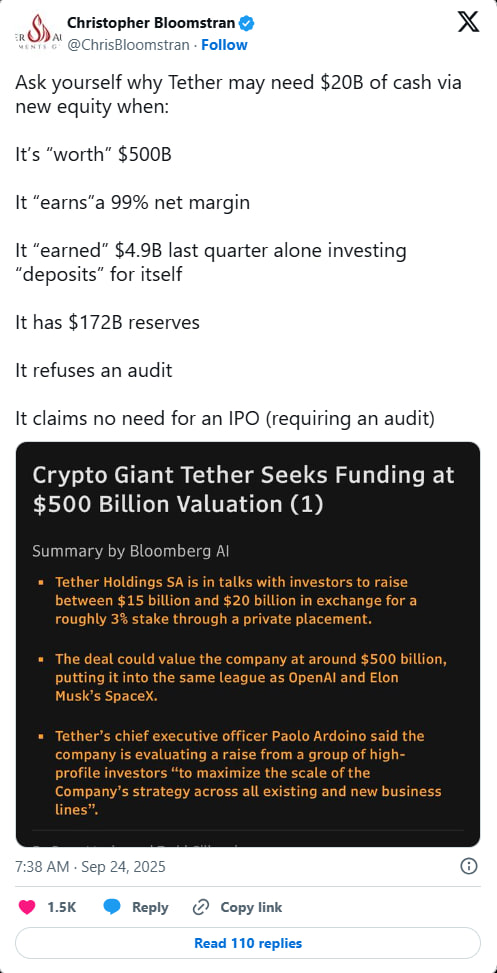Open the tweet info circle icon
497x973 pixels.
(469, 866)
